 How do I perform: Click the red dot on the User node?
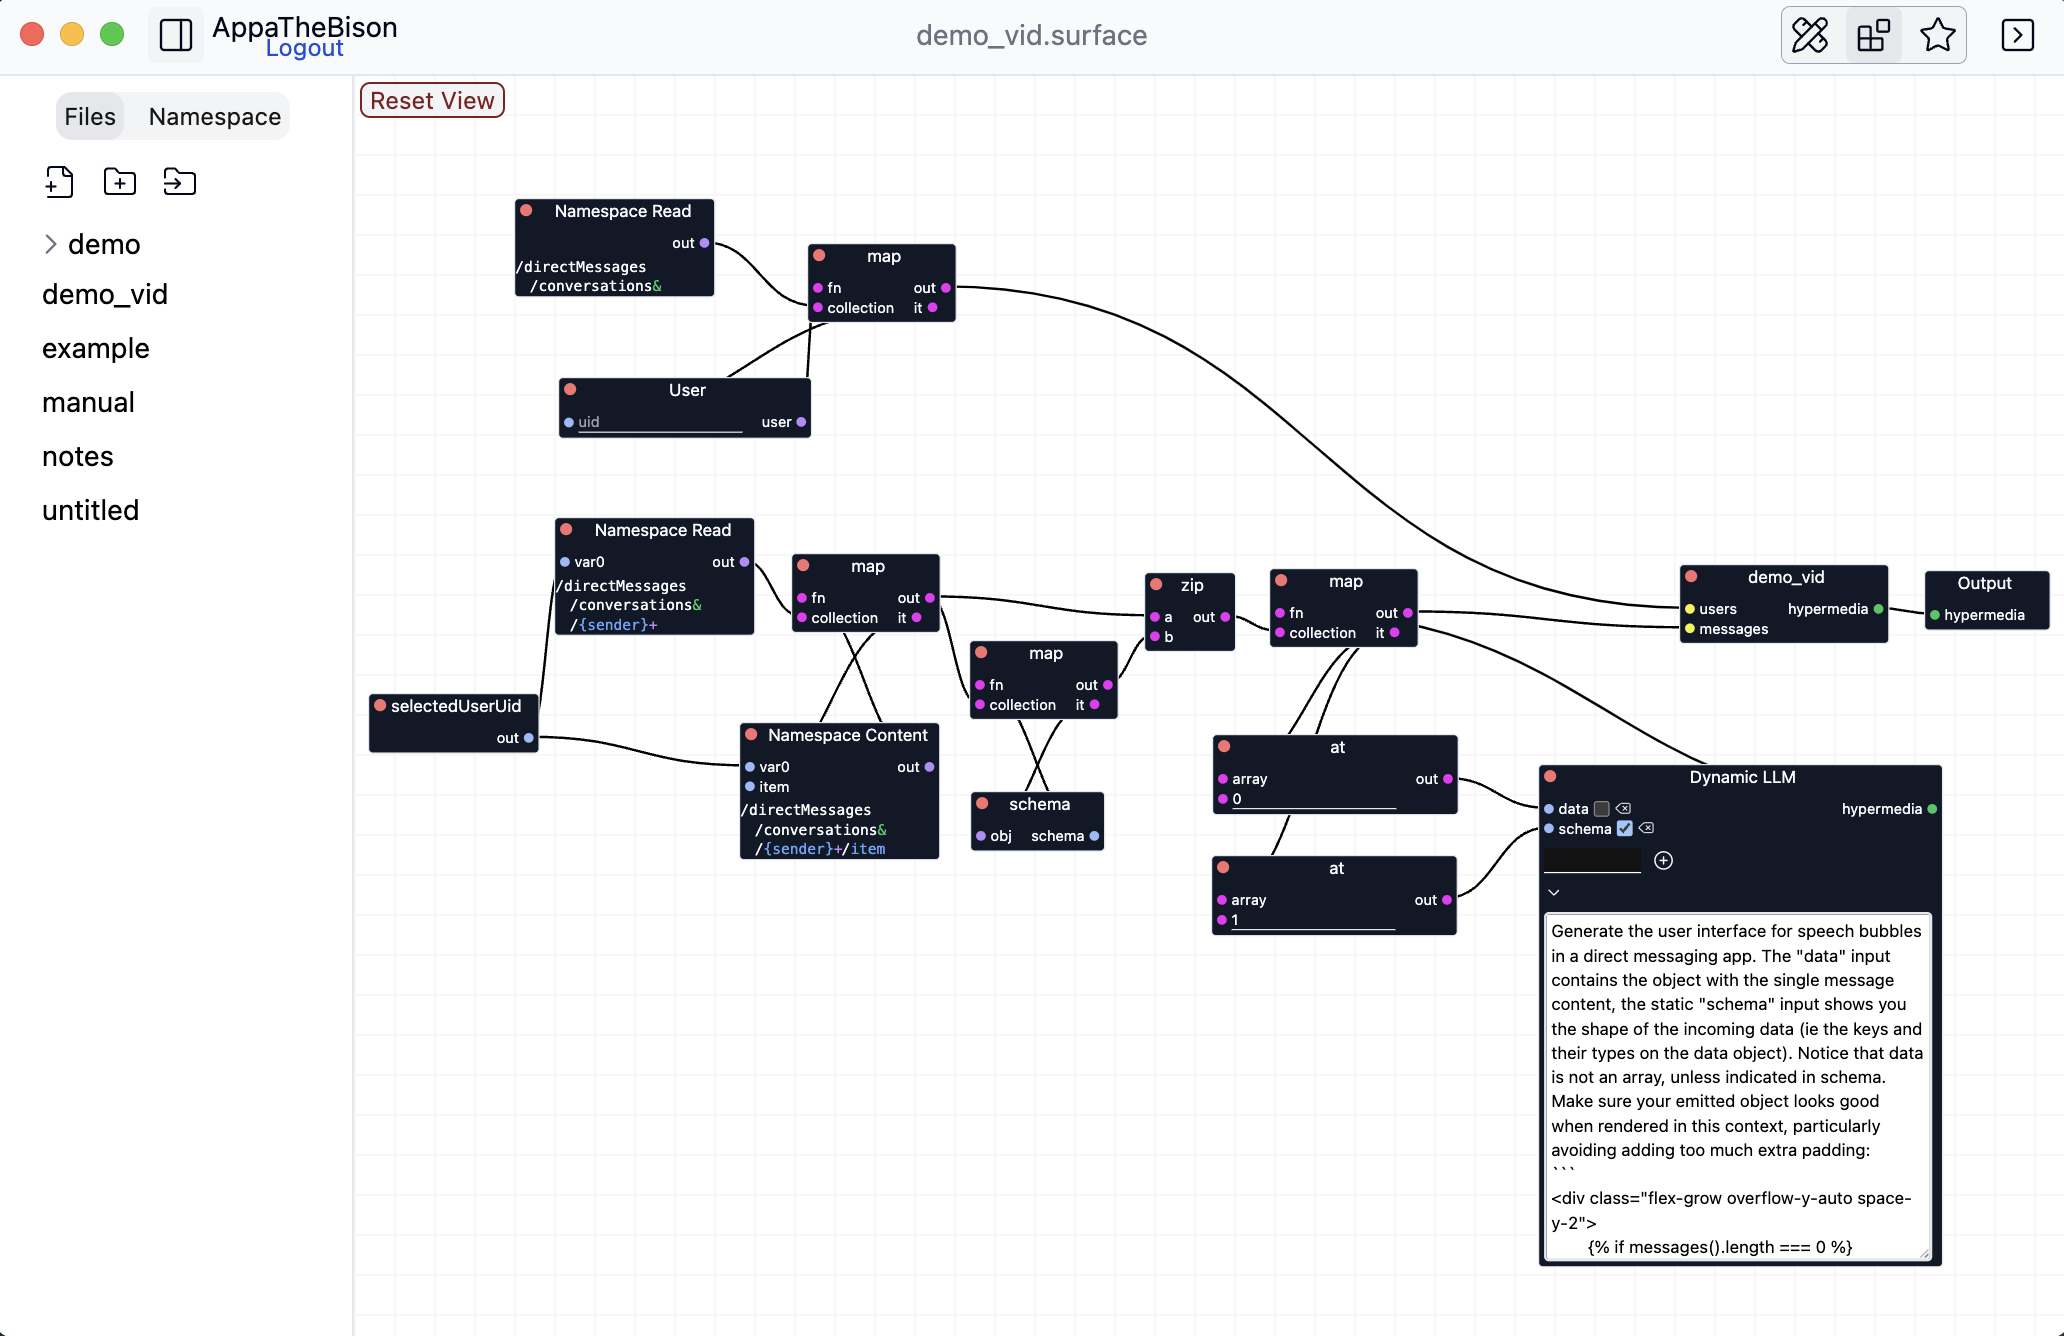click(x=570, y=389)
